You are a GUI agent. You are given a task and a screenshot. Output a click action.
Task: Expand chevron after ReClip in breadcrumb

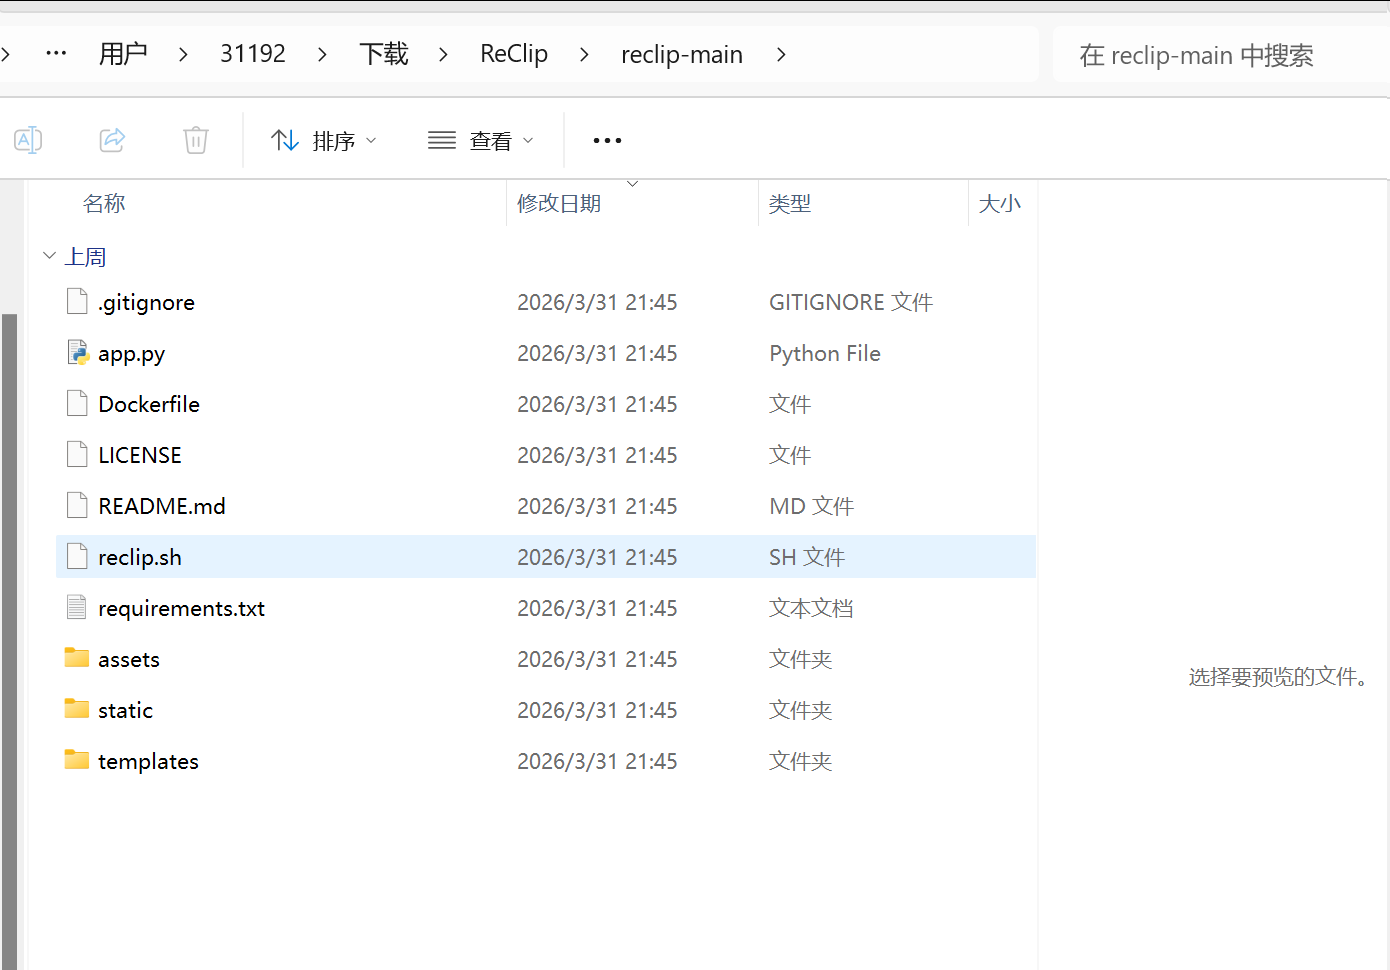584,54
